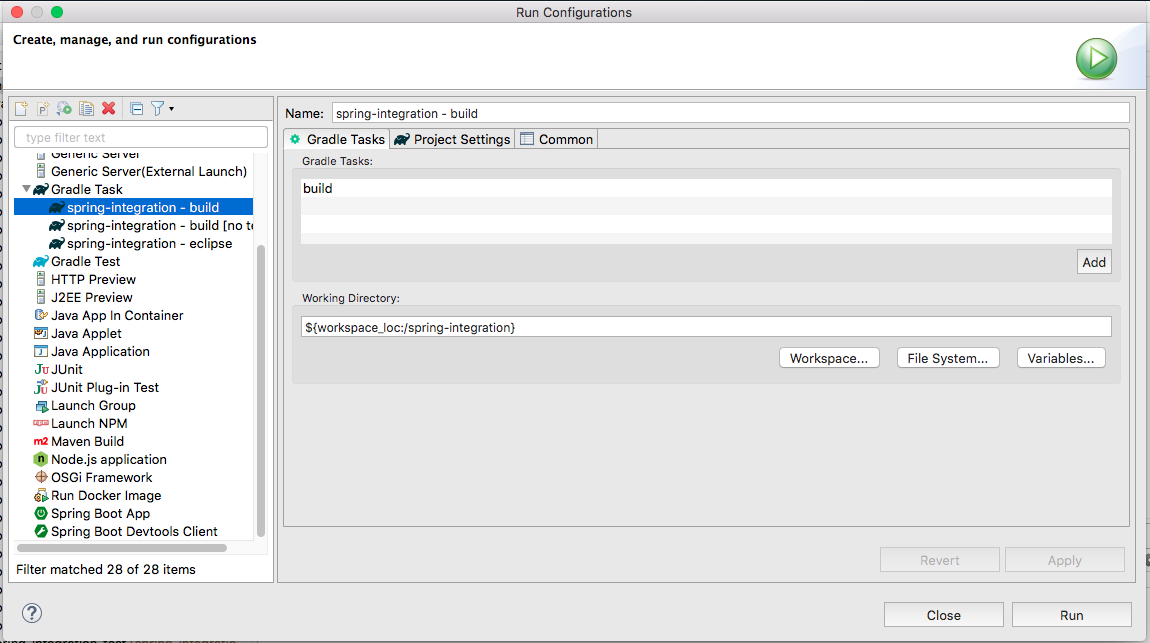Click the New prototype configuration icon

pos(43,109)
